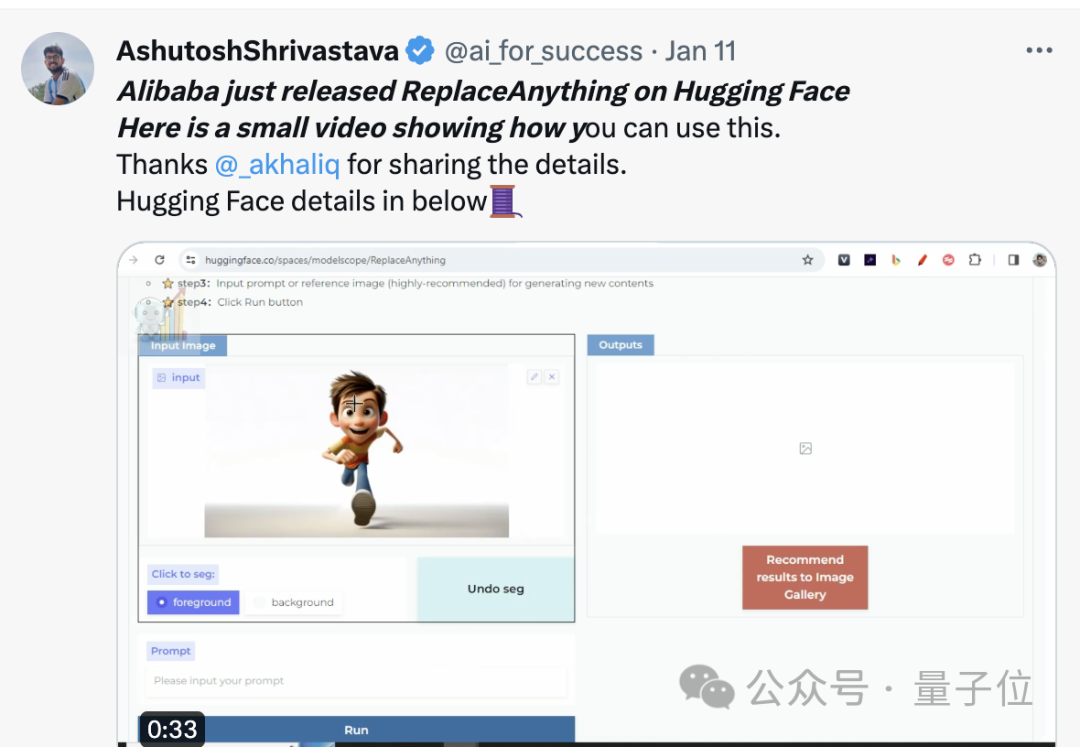This screenshot has height=747, width=1080.
Task: Click the edit pencil icon on input image
Action: [534, 377]
